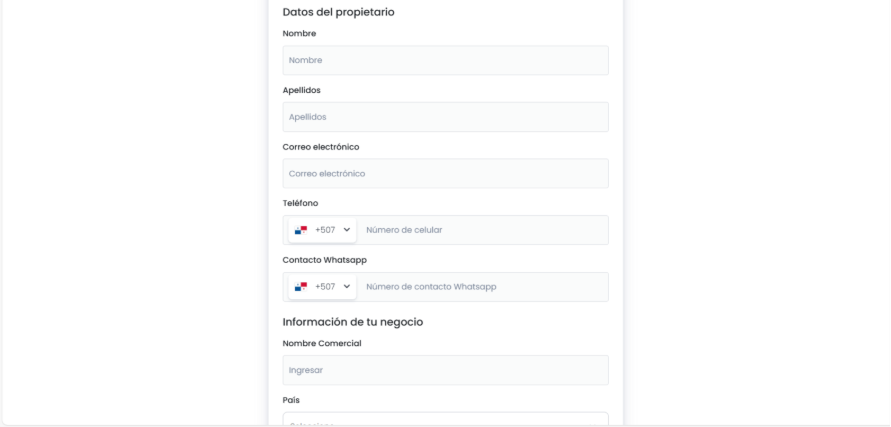Image resolution: width=891 pixels, height=427 pixels.
Task: Expand the Teléfono country code chevron
Action: pyautogui.click(x=347, y=230)
